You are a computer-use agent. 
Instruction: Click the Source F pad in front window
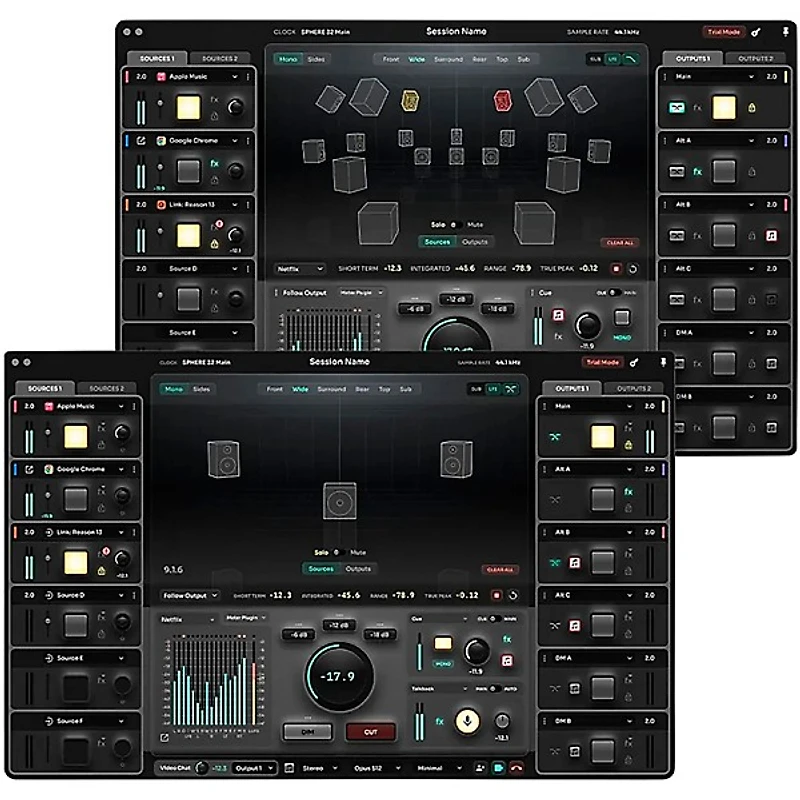76,746
